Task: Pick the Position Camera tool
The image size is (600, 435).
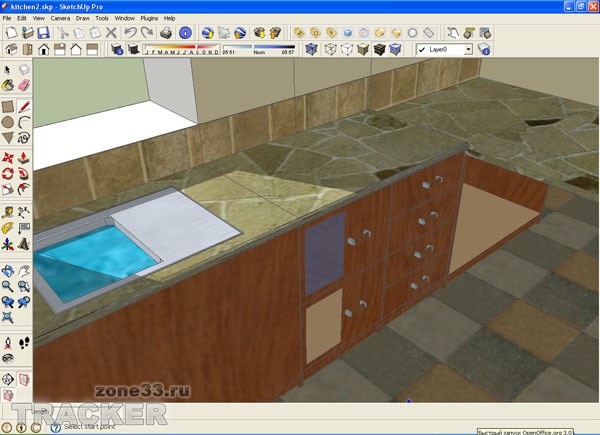Action: point(8,343)
